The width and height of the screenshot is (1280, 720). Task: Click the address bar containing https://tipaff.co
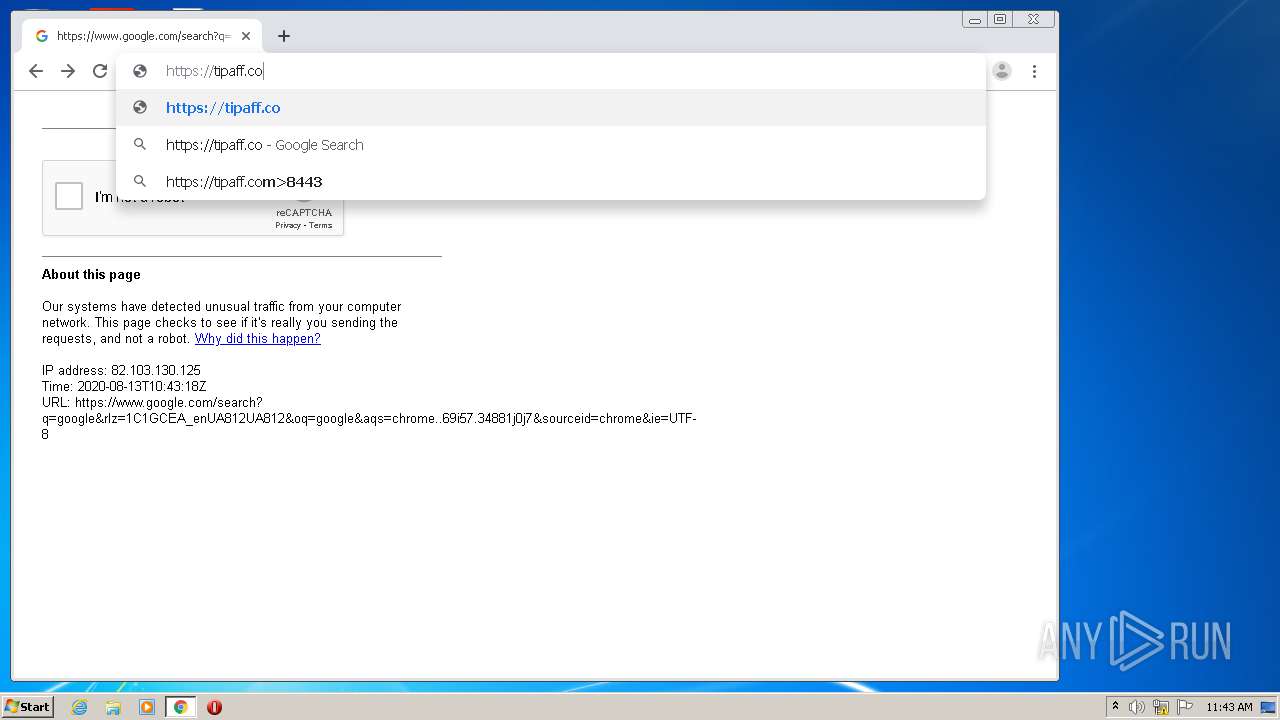point(551,71)
